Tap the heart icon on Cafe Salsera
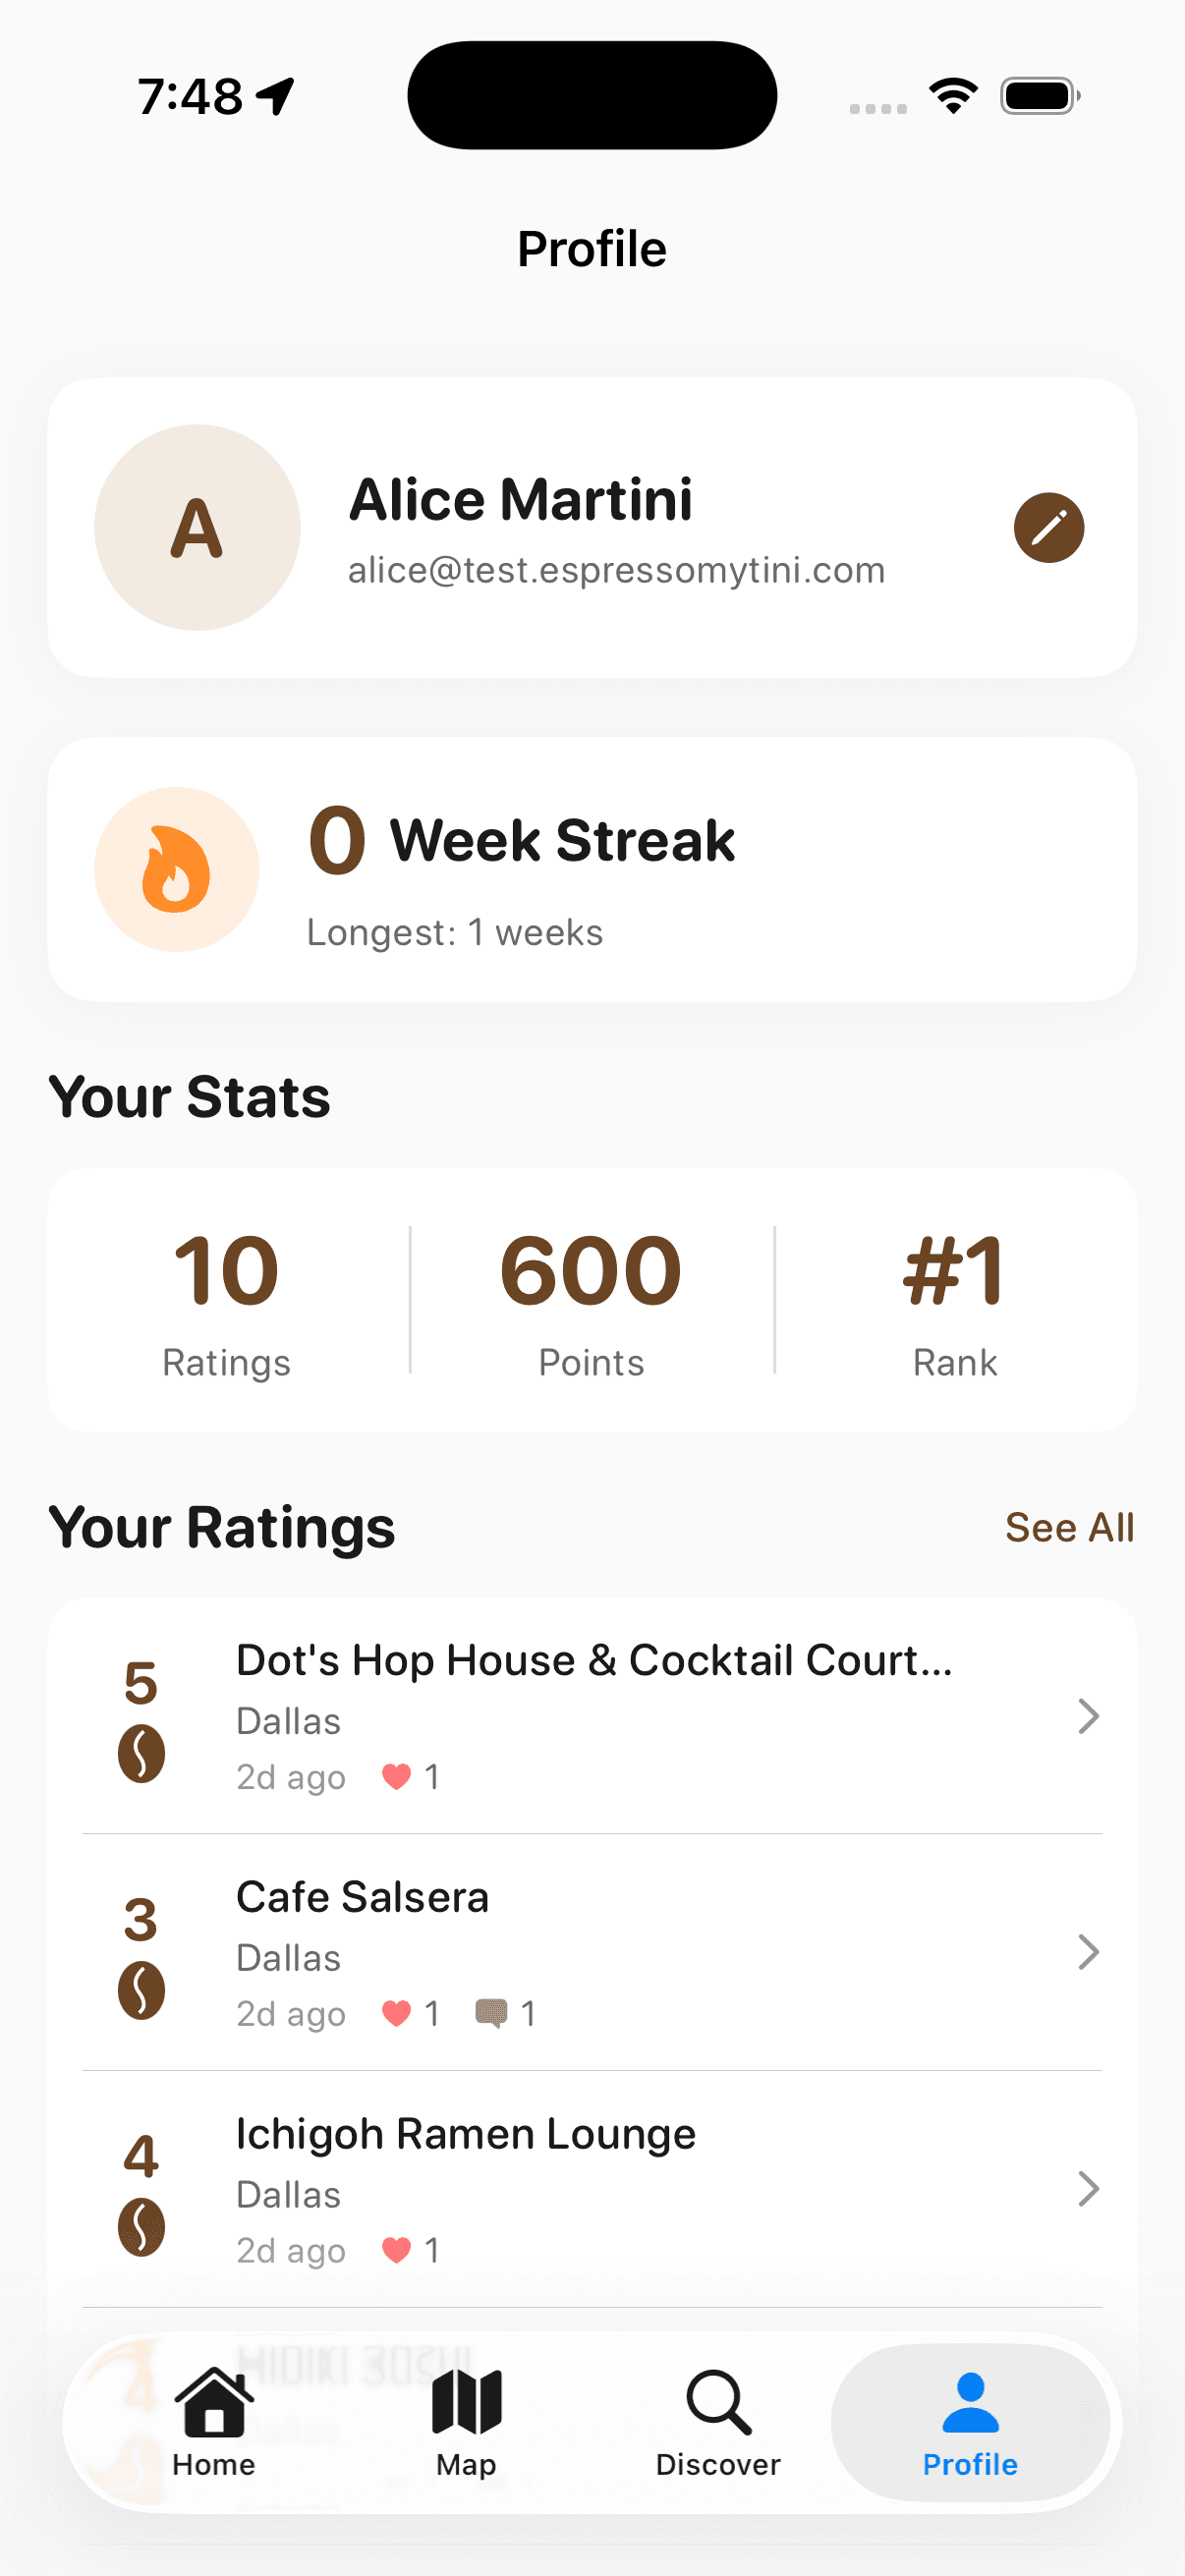This screenshot has width=1185, height=2576. pos(397,2012)
